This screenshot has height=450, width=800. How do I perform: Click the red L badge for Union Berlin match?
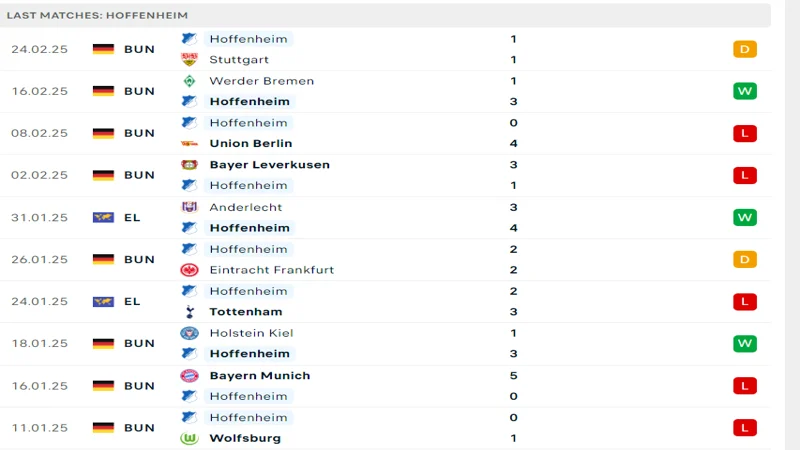[x=745, y=133]
